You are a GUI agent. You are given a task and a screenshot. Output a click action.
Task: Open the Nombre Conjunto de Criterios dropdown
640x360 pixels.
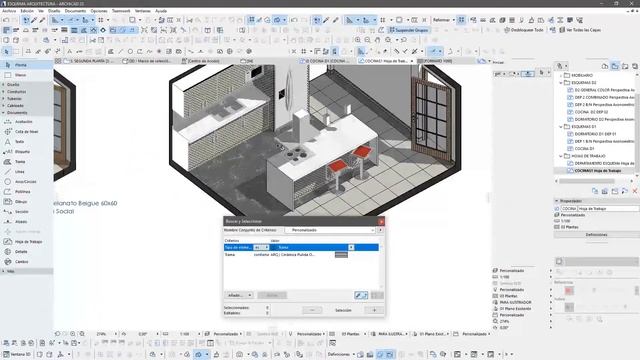330,230
